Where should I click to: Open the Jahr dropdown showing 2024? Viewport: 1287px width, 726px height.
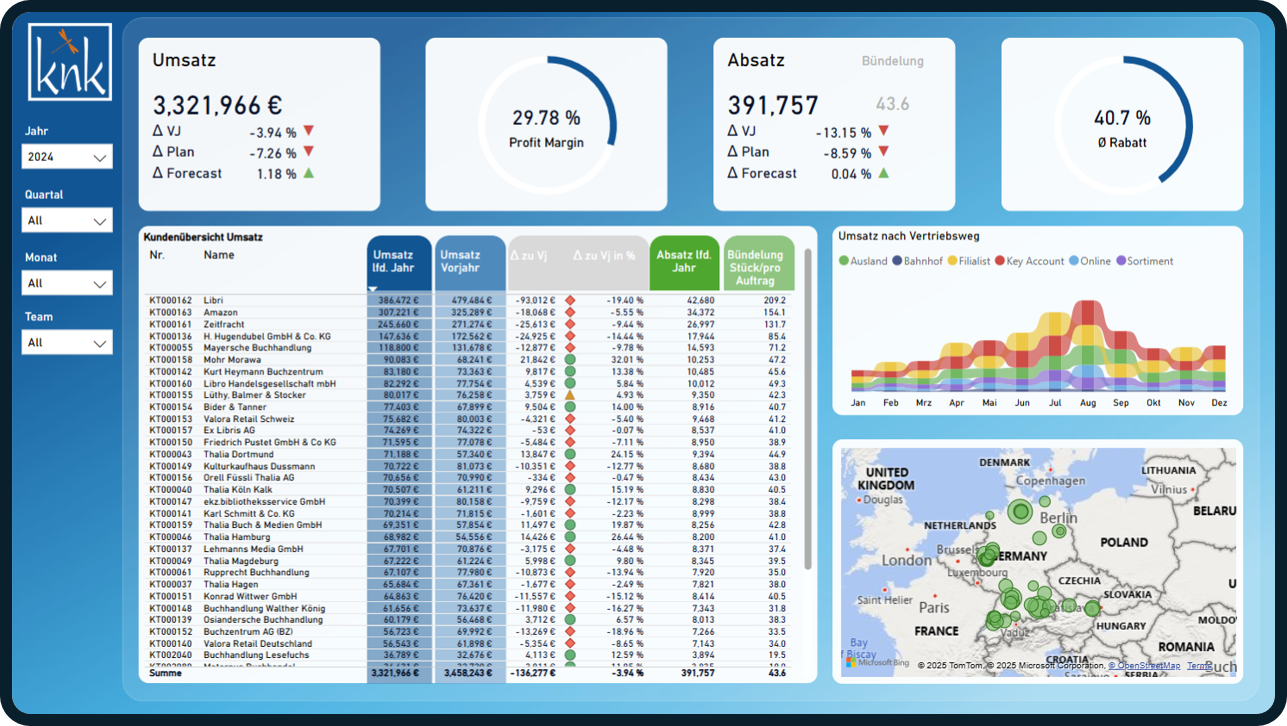(x=67, y=157)
